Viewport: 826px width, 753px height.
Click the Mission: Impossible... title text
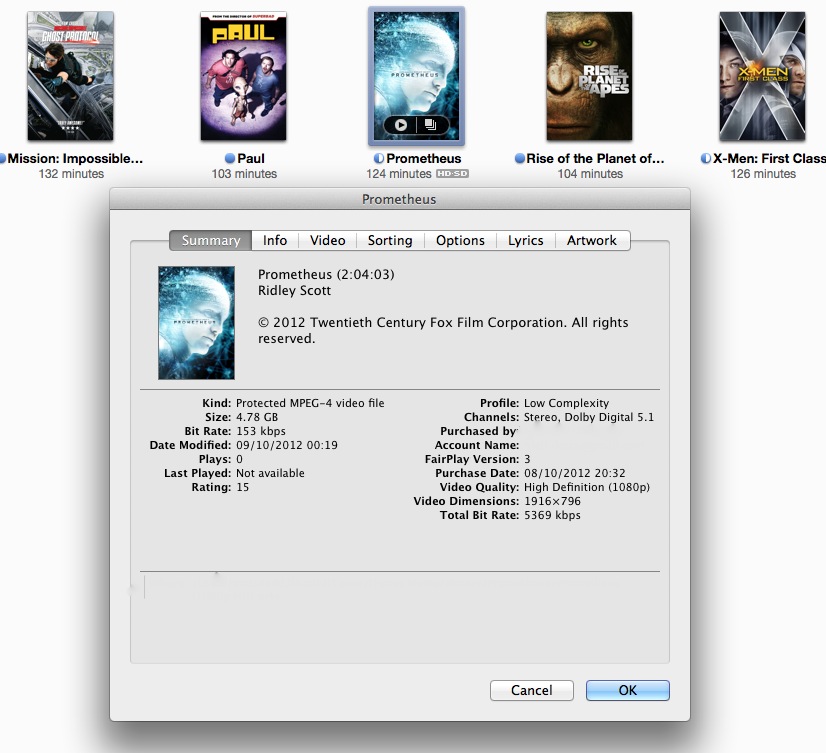(75, 158)
